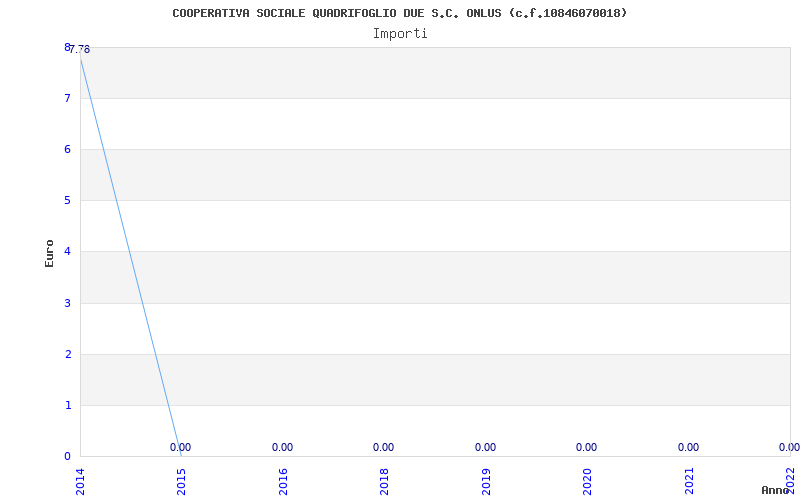Click the 0.00 value above 2020

coord(586,447)
